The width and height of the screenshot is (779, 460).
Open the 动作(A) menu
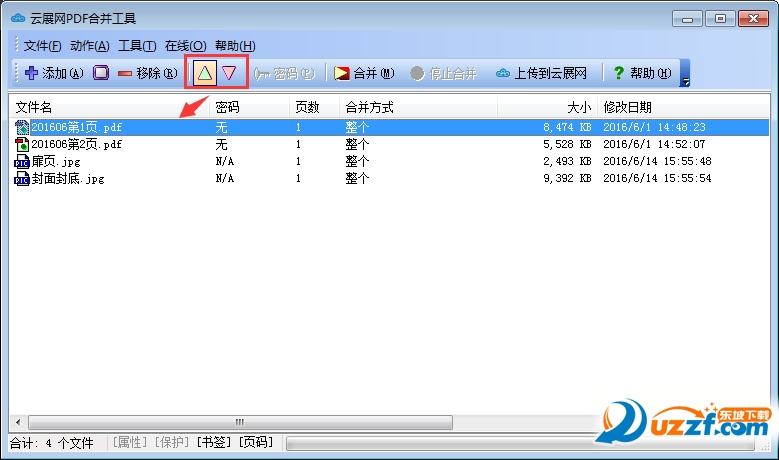[x=89, y=46]
